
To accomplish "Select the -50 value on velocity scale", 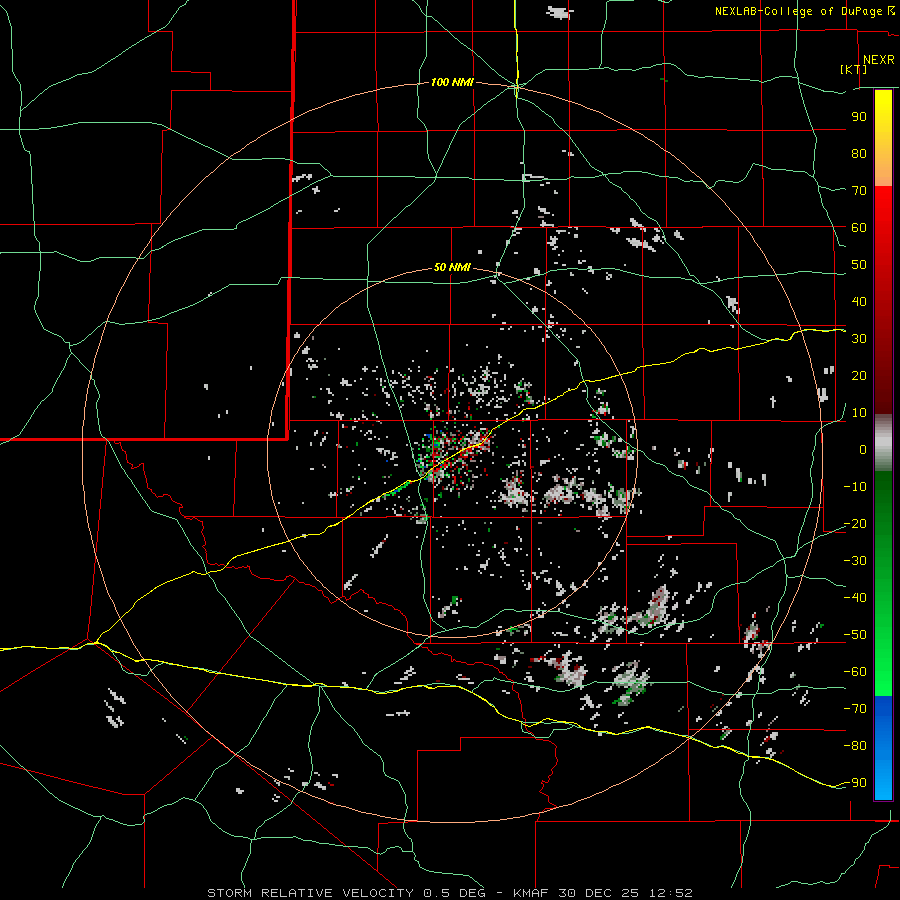I will tap(855, 635).
